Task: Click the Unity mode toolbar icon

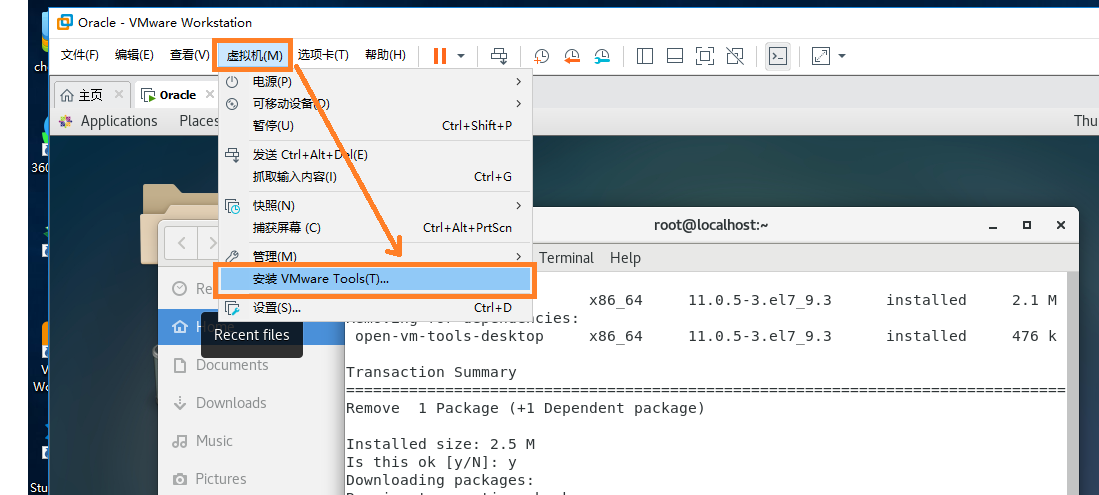Action: [735, 56]
